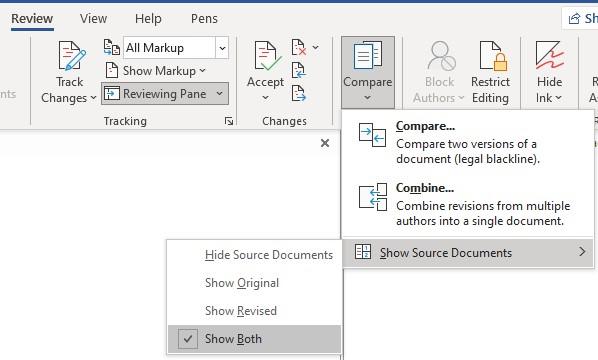Click the Compare documents arrows icon

[372, 135]
